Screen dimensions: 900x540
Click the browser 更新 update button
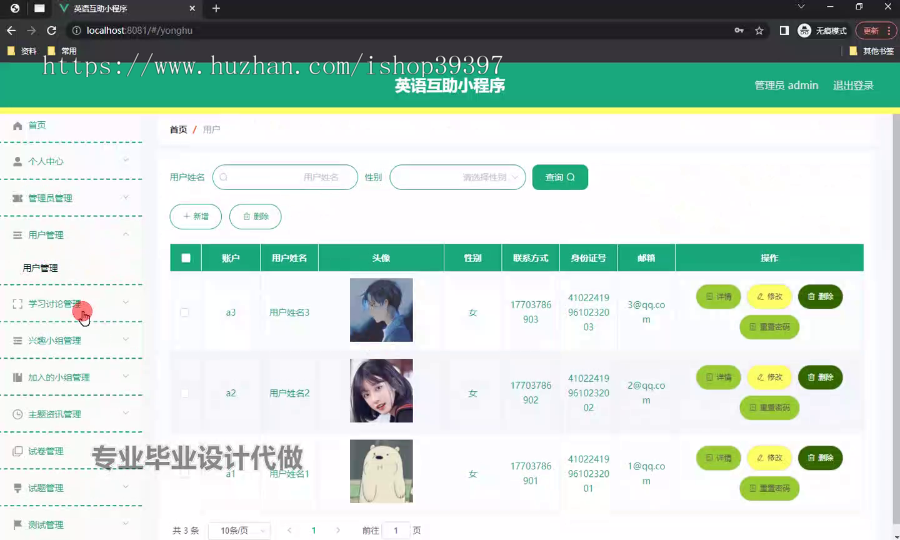875,30
